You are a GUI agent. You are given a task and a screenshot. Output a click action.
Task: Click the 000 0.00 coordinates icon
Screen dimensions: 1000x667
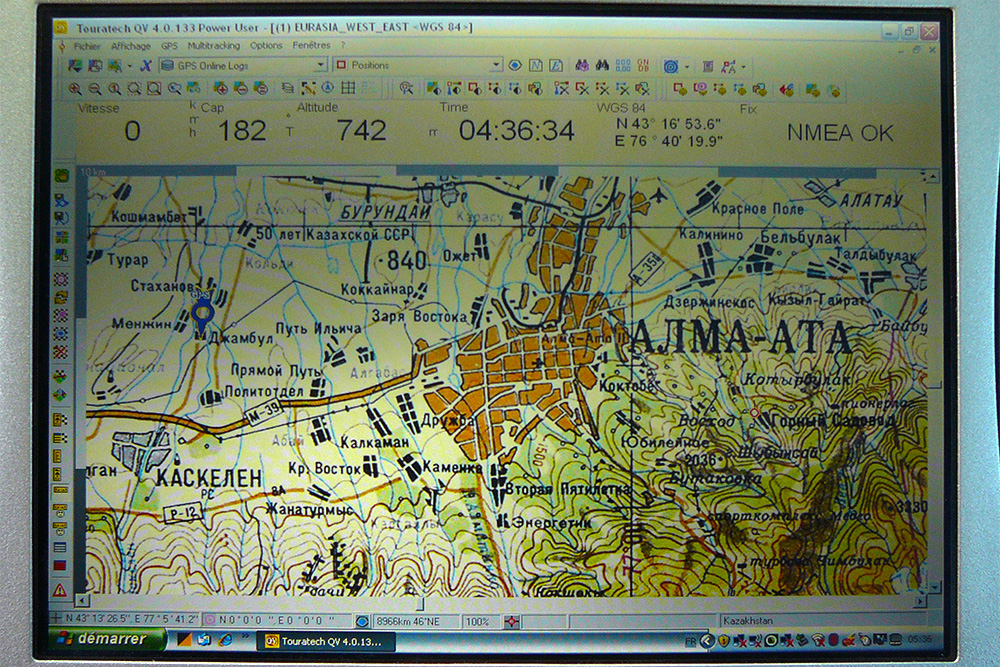tap(623, 65)
